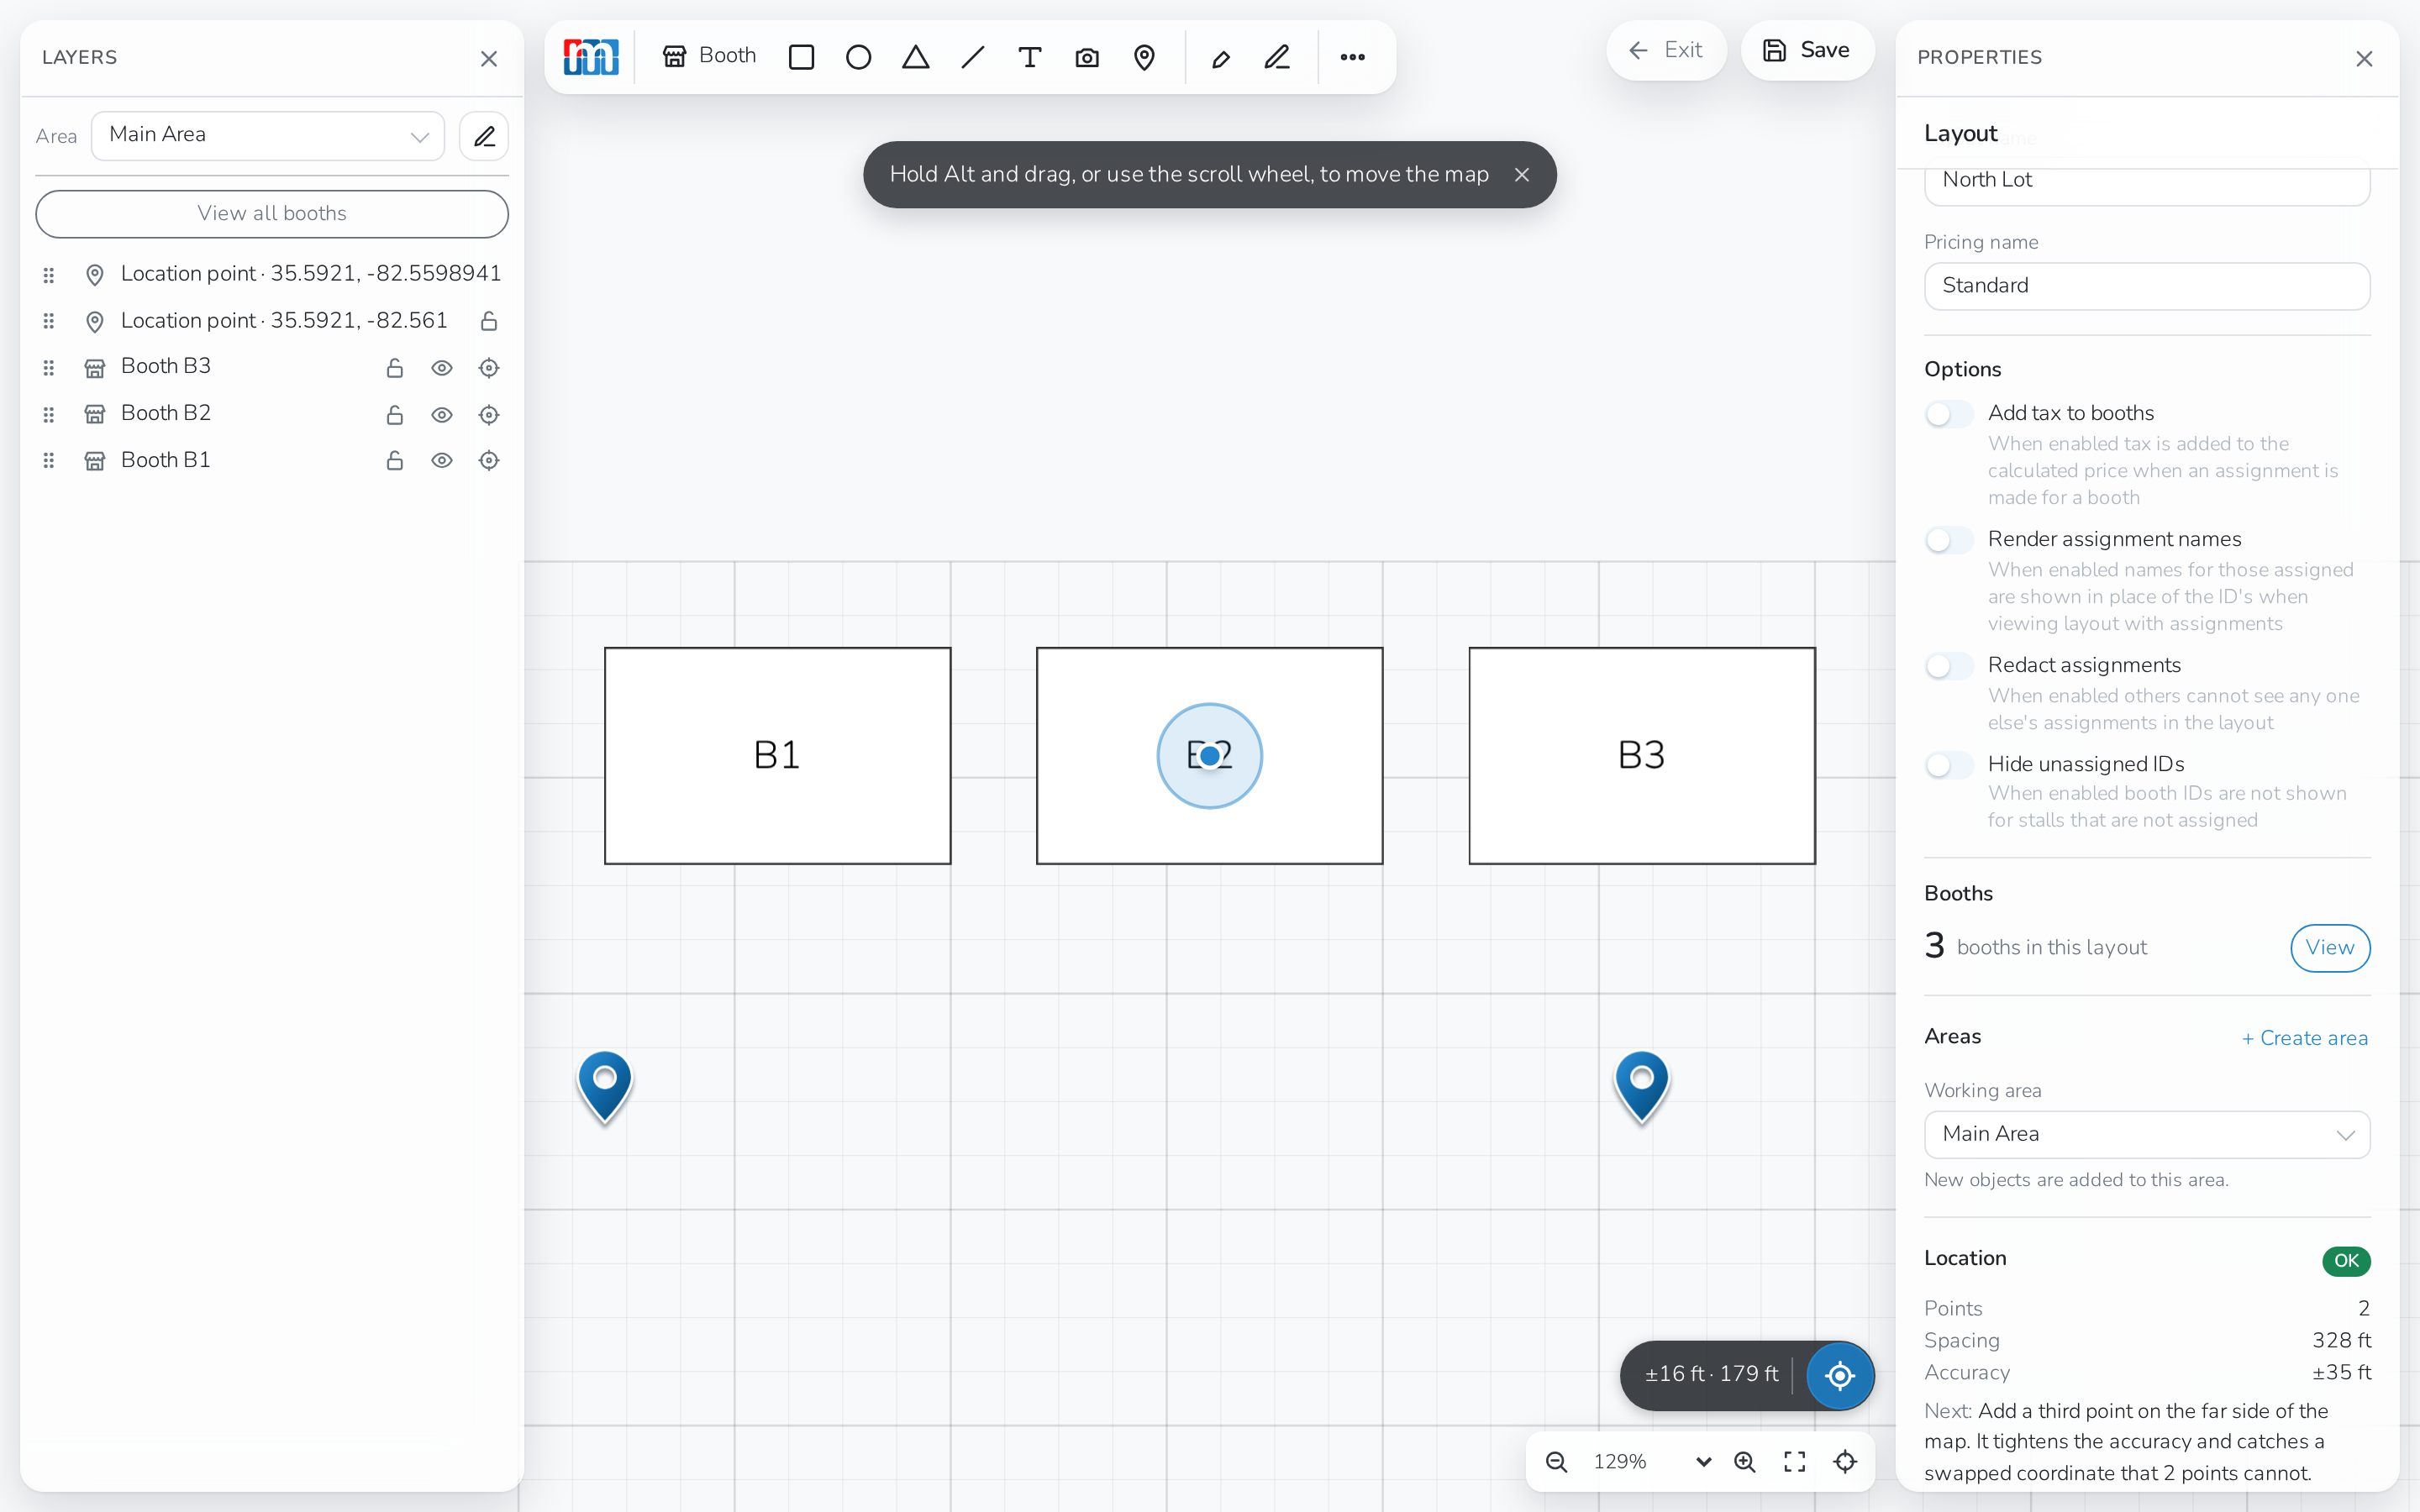Screen dimensions: 2420x1512
Task: Click View all booths button
Action: click(x=272, y=213)
